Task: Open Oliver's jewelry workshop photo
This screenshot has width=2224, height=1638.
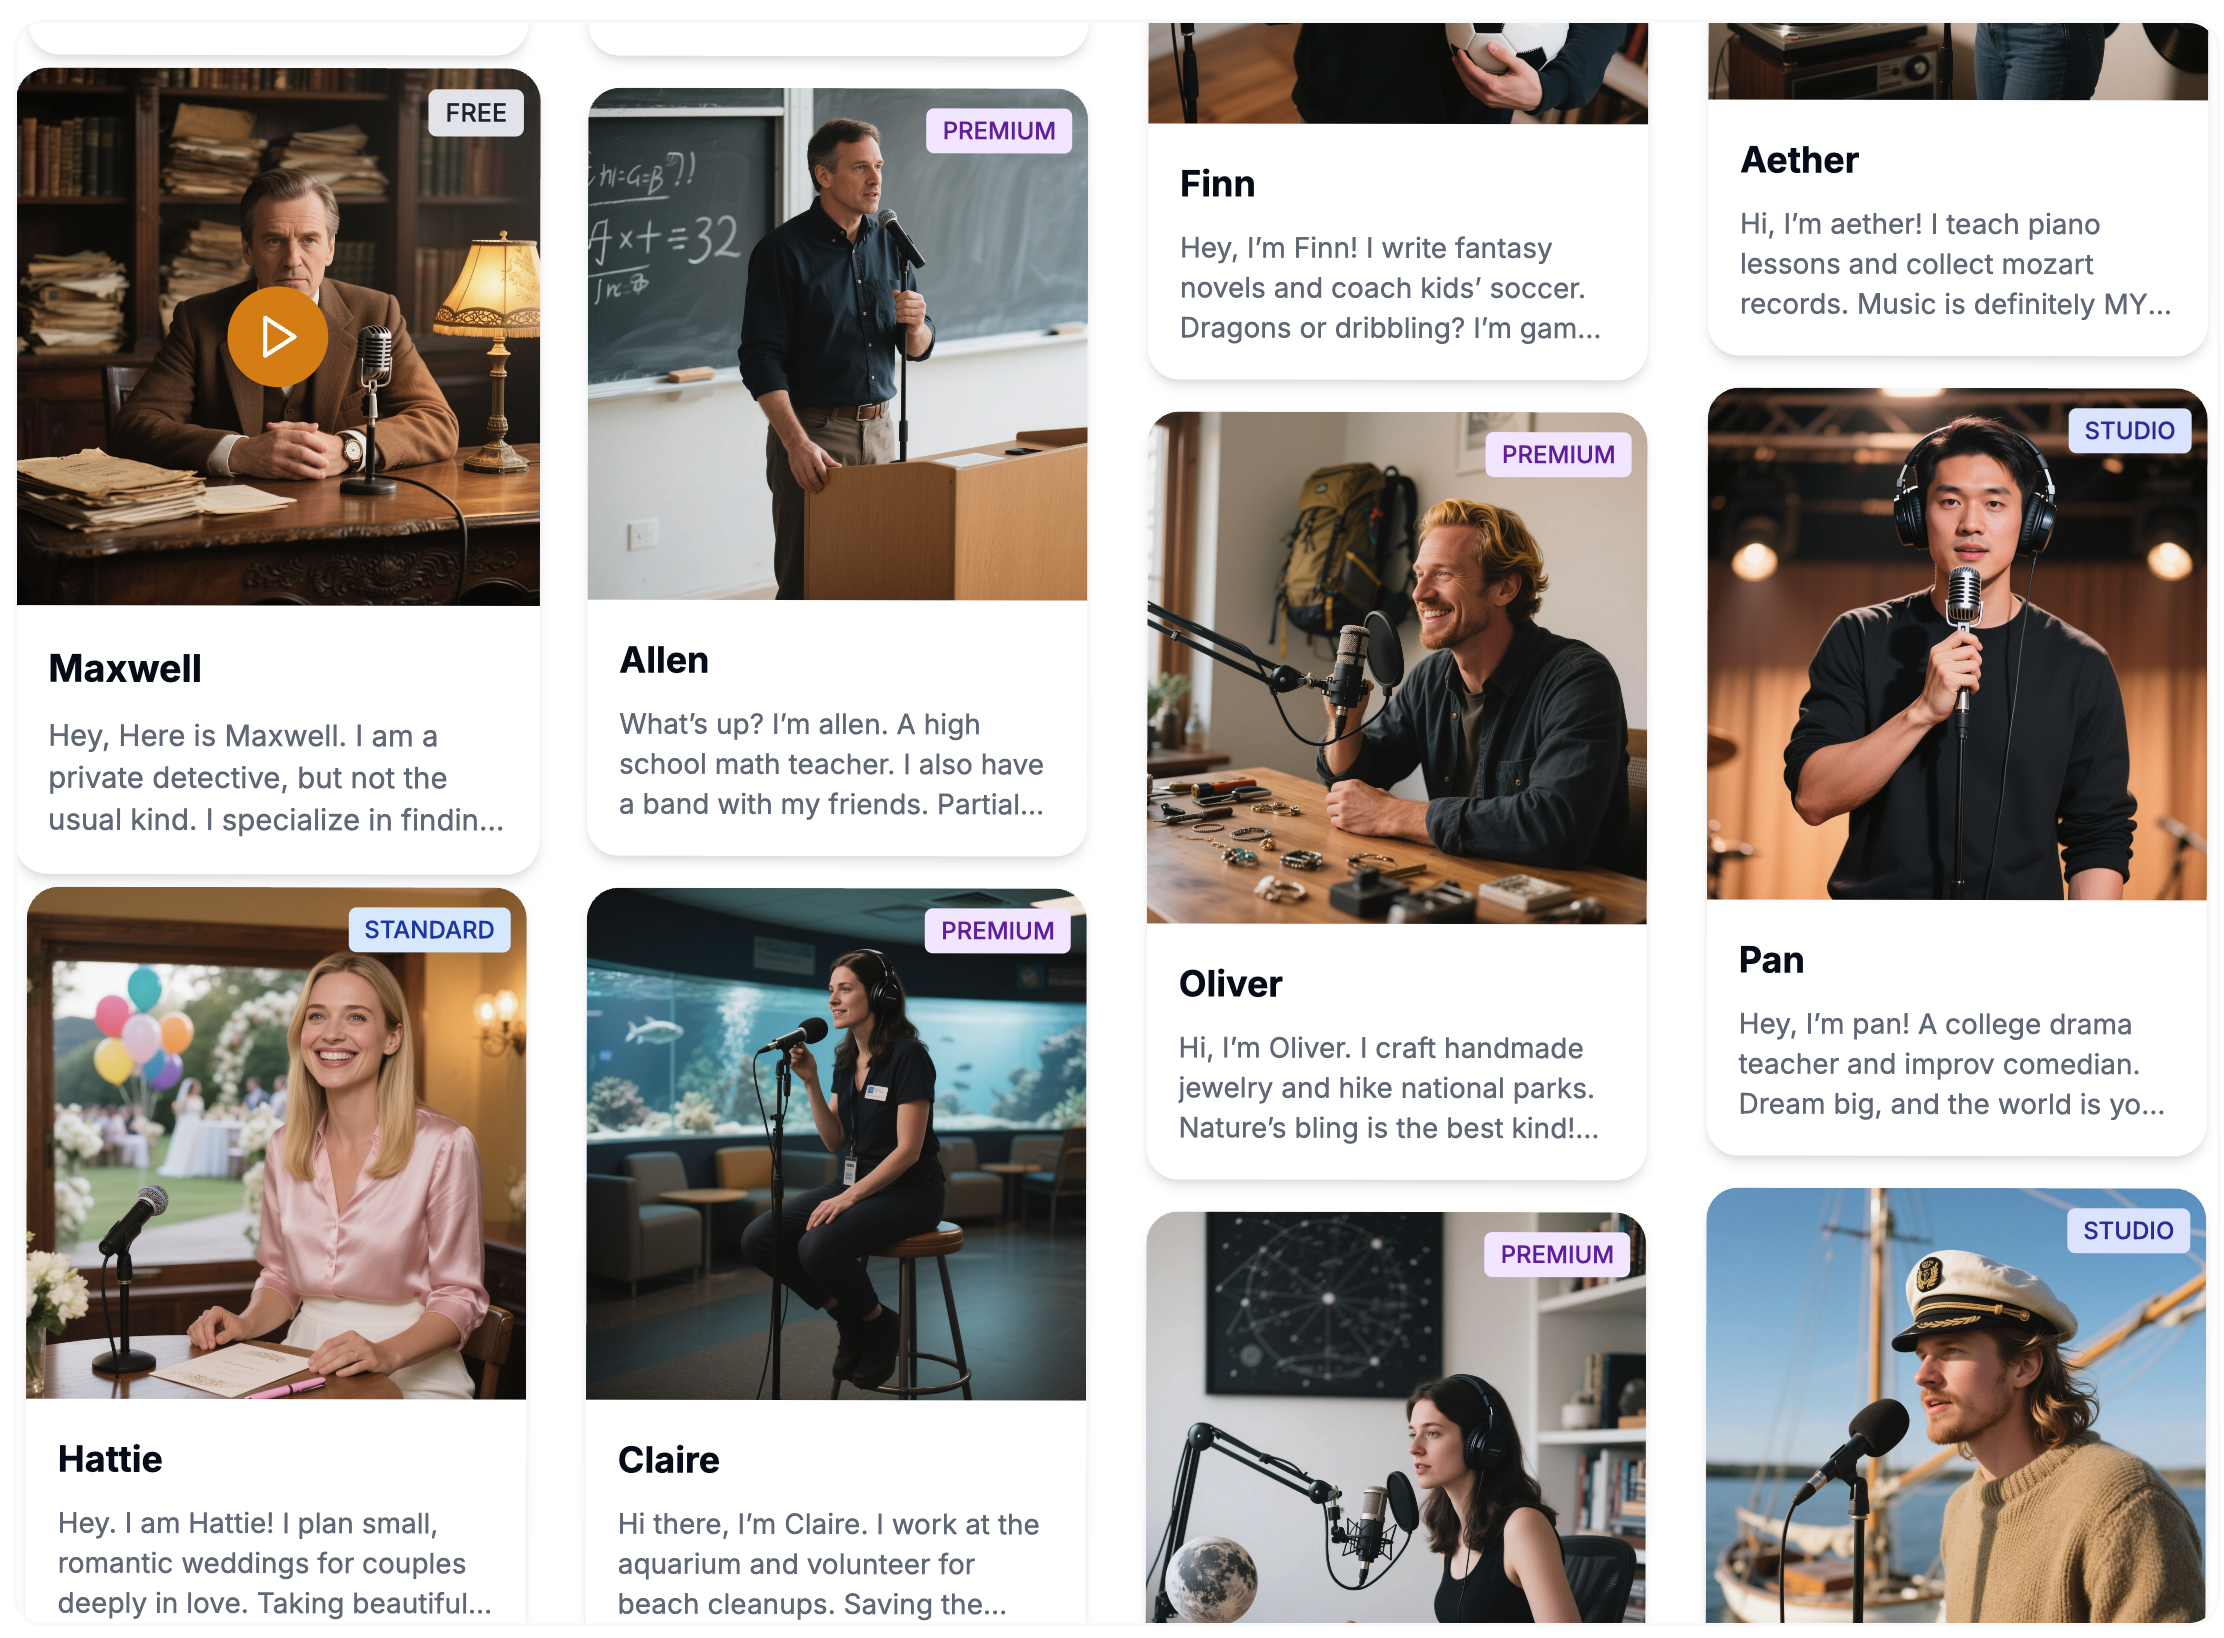Action: 1396,668
